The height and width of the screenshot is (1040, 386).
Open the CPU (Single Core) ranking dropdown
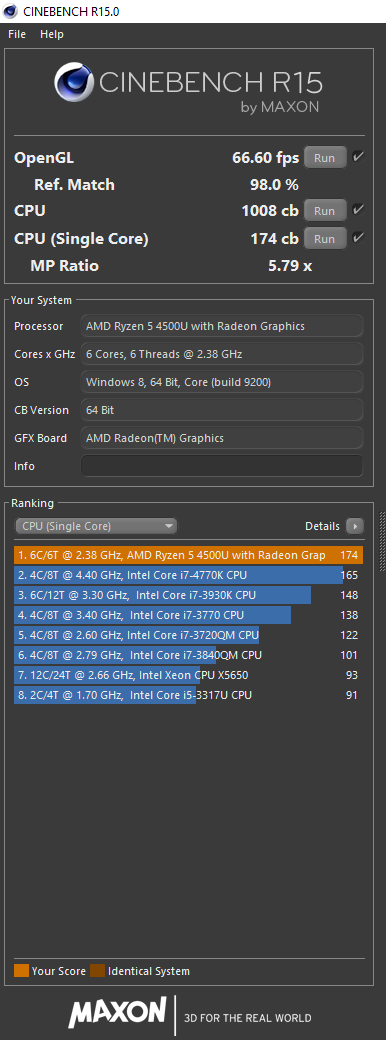96,526
